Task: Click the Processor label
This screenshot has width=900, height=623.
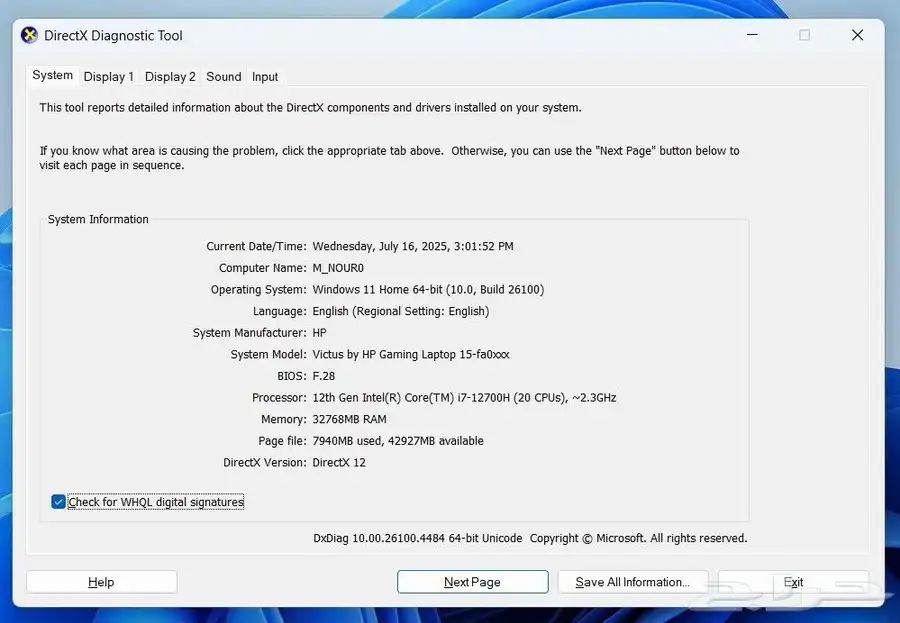Action: 279,397
